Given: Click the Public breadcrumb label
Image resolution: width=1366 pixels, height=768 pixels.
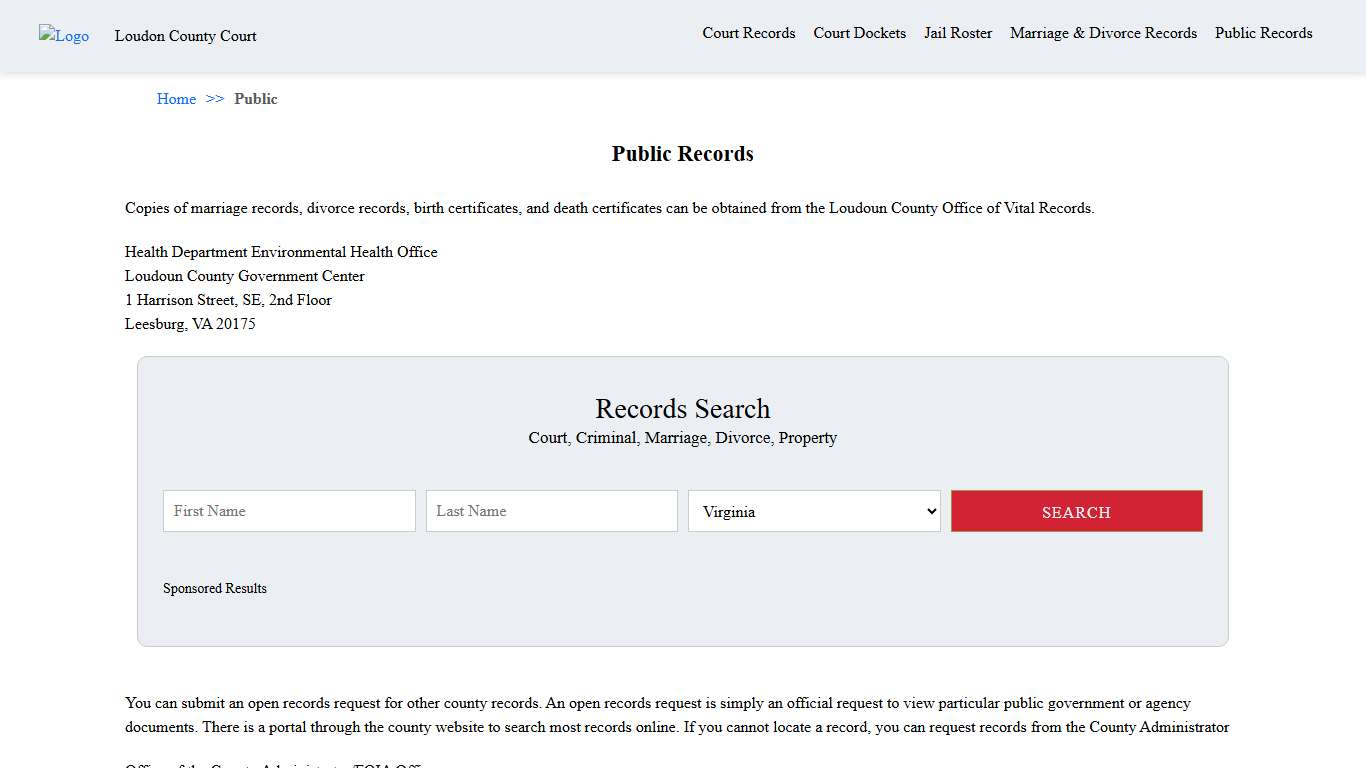Looking at the screenshot, I should tap(256, 99).
